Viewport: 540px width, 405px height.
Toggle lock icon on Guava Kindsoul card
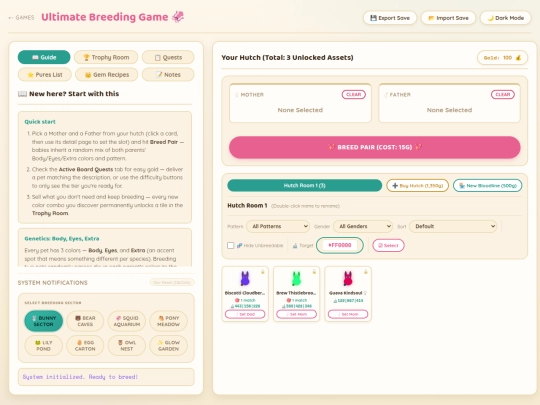[x=366, y=272]
